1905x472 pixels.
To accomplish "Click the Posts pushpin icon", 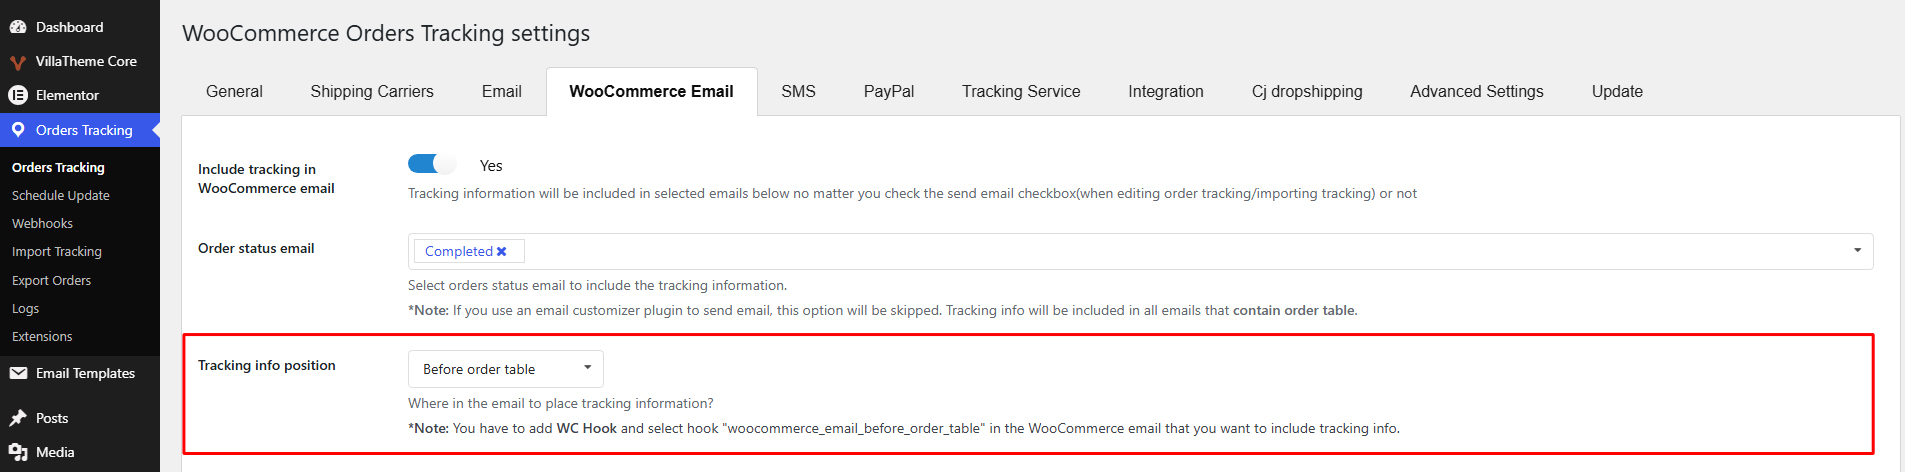I will pyautogui.click(x=18, y=418).
